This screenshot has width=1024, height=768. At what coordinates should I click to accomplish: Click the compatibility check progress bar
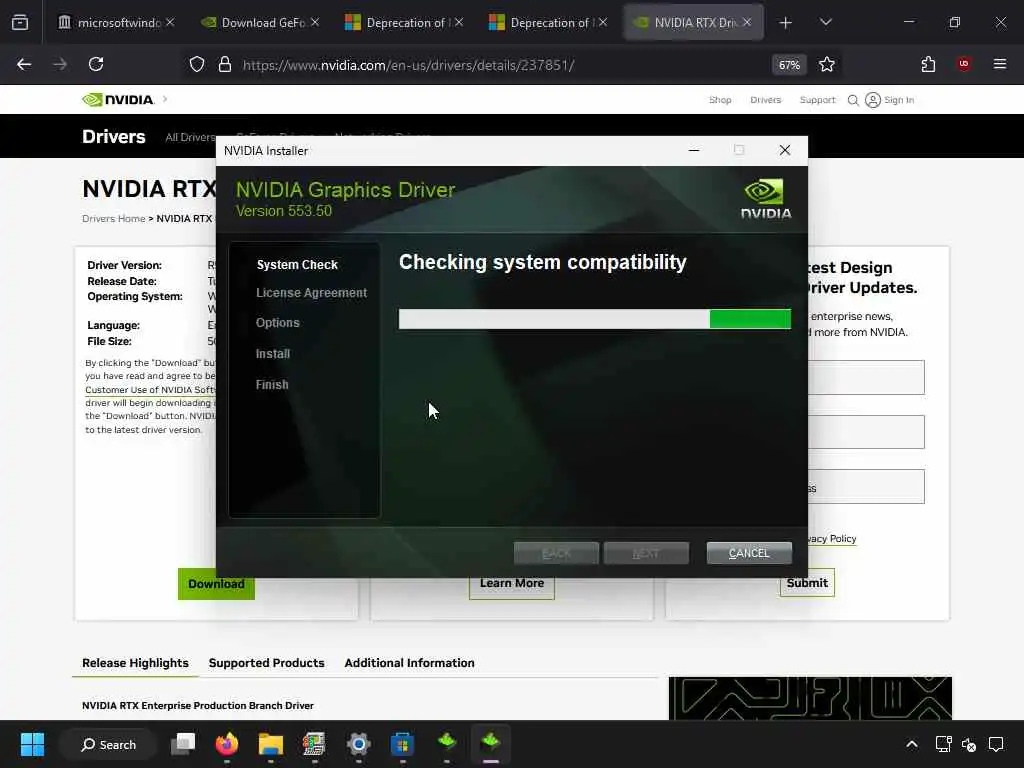[595, 319]
